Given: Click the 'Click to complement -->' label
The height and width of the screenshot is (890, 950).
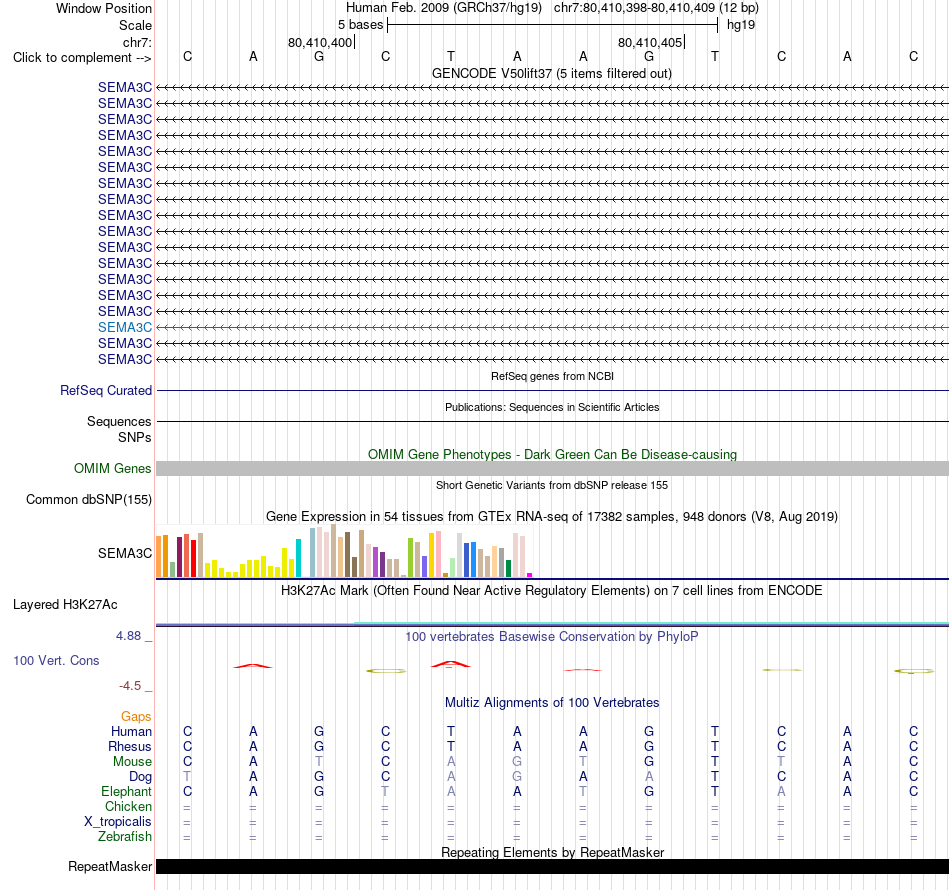Looking at the screenshot, I should (82, 58).
